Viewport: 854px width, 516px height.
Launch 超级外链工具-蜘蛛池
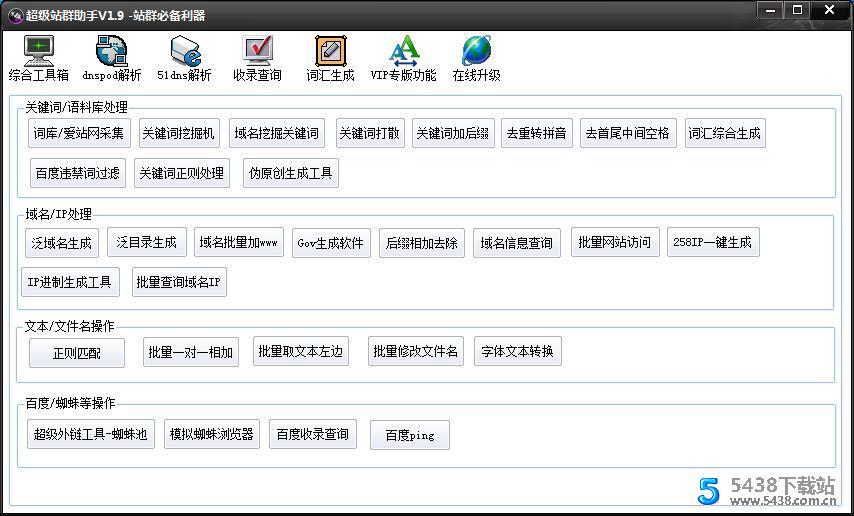[x=91, y=434]
